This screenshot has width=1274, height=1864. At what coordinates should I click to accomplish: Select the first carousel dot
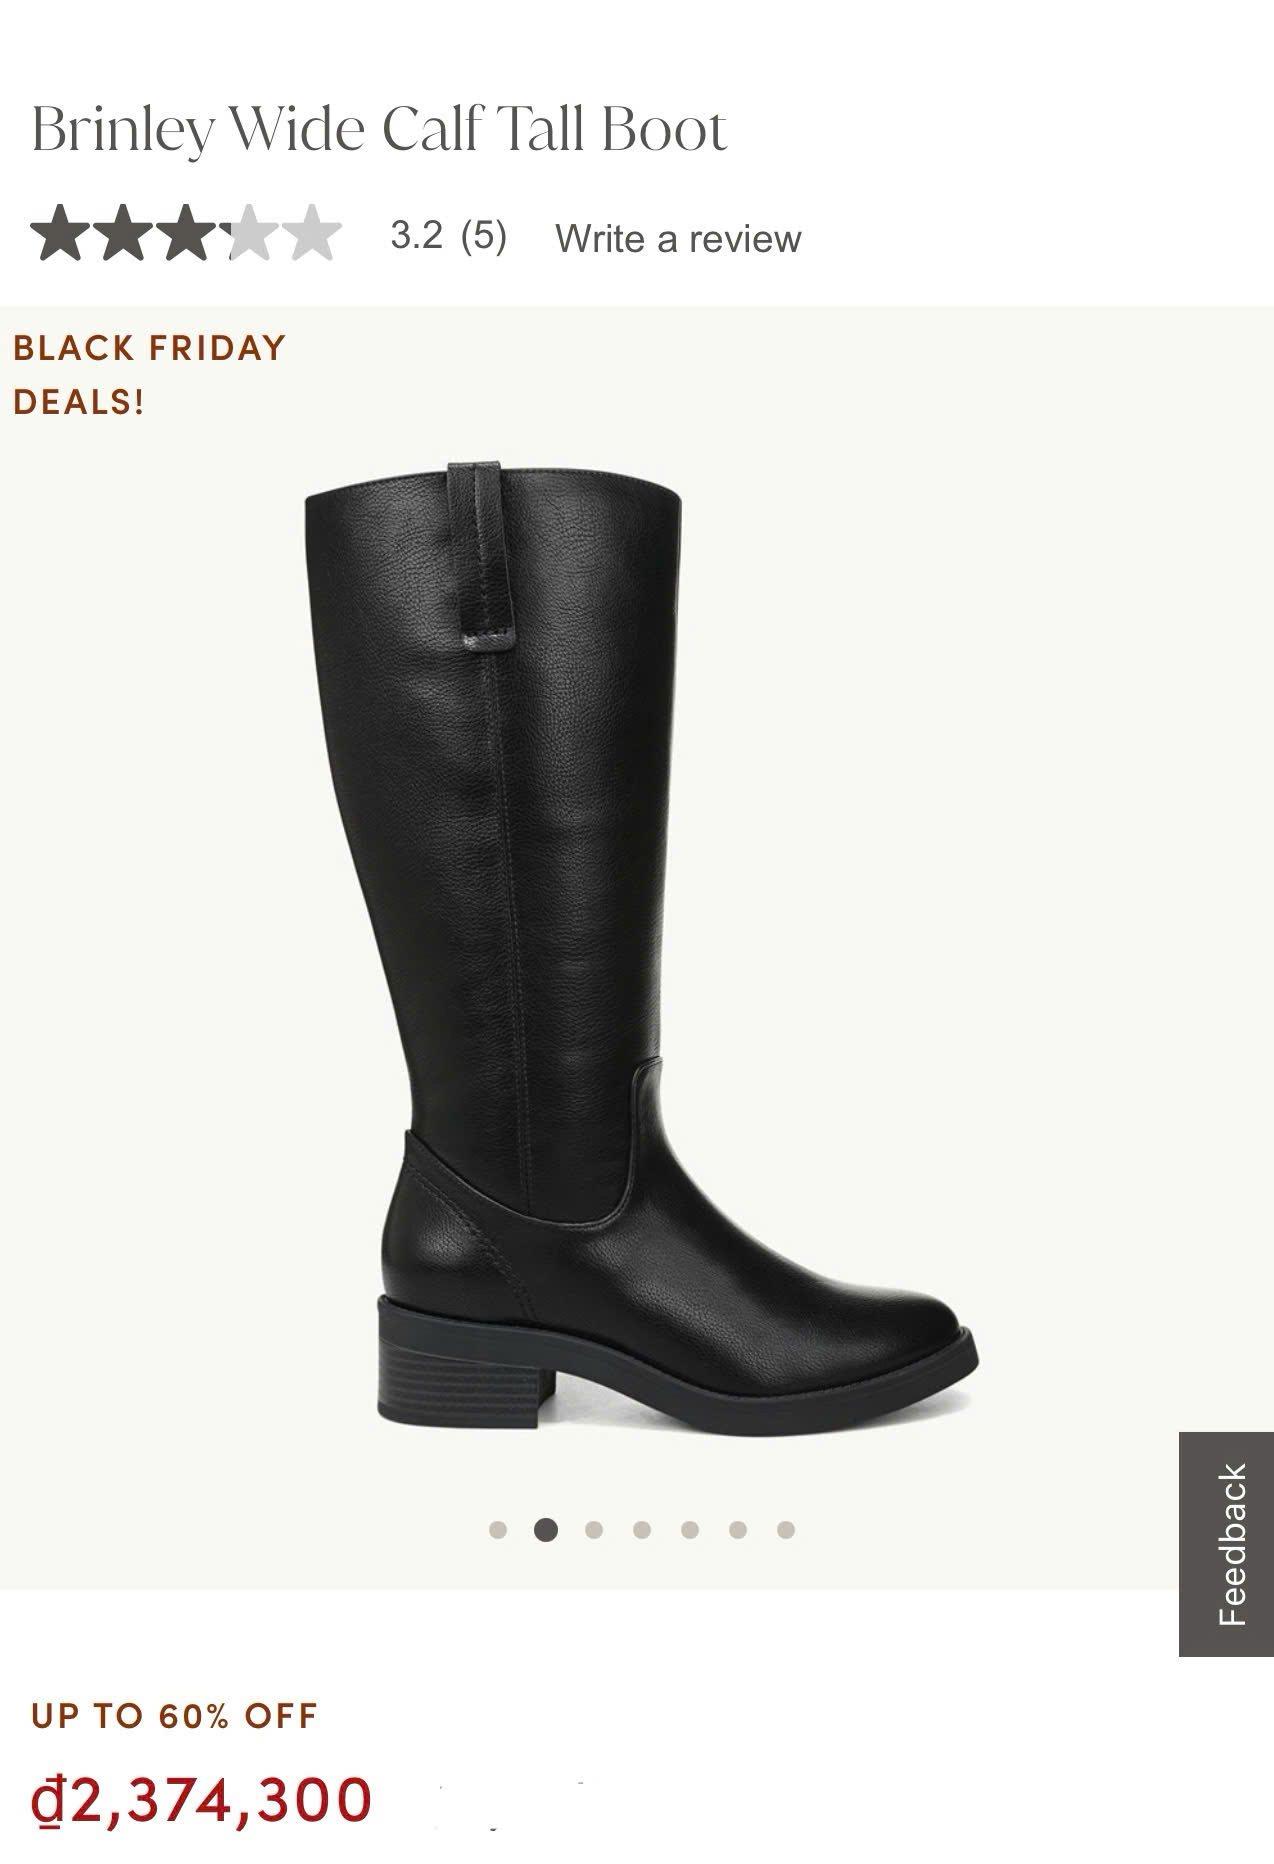[x=498, y=1530]
